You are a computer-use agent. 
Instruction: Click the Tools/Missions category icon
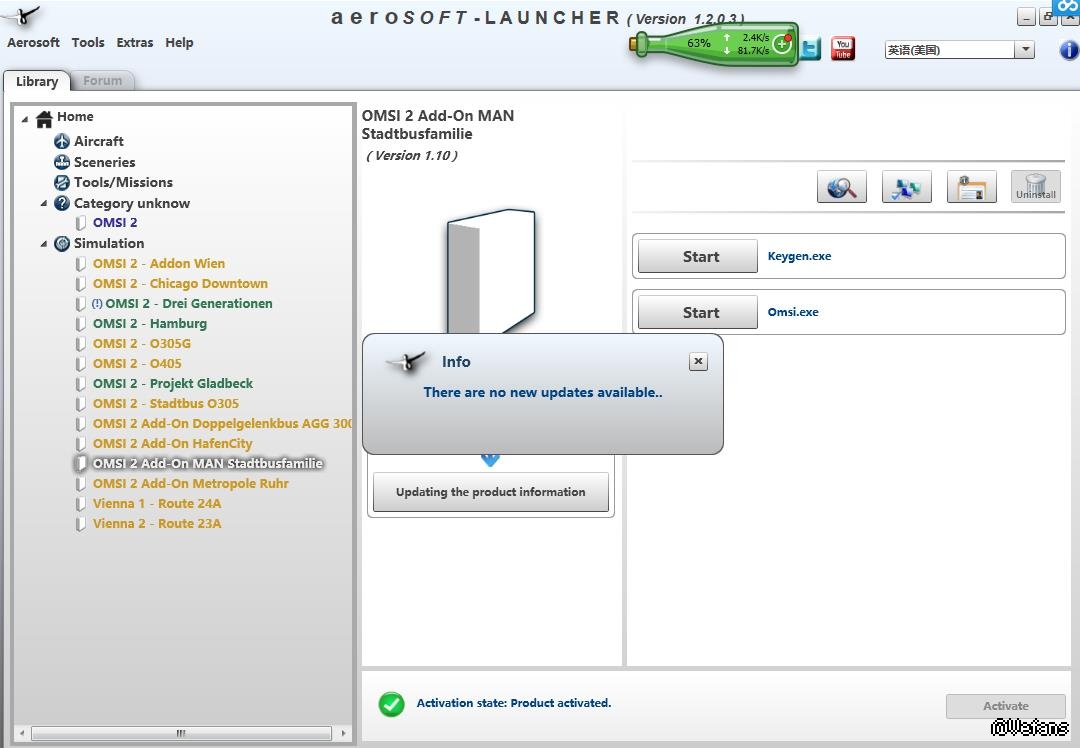click(62, 183)
